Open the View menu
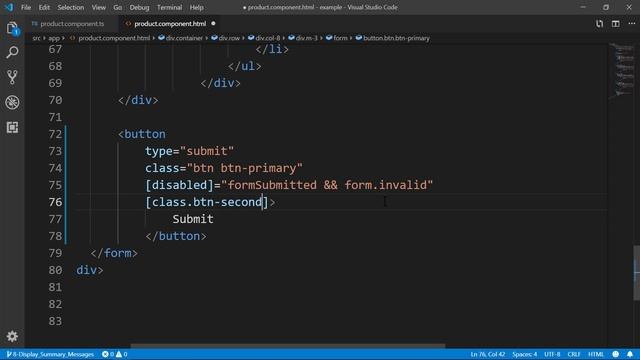Screen dimensions: 640x360 coord(98,7)
